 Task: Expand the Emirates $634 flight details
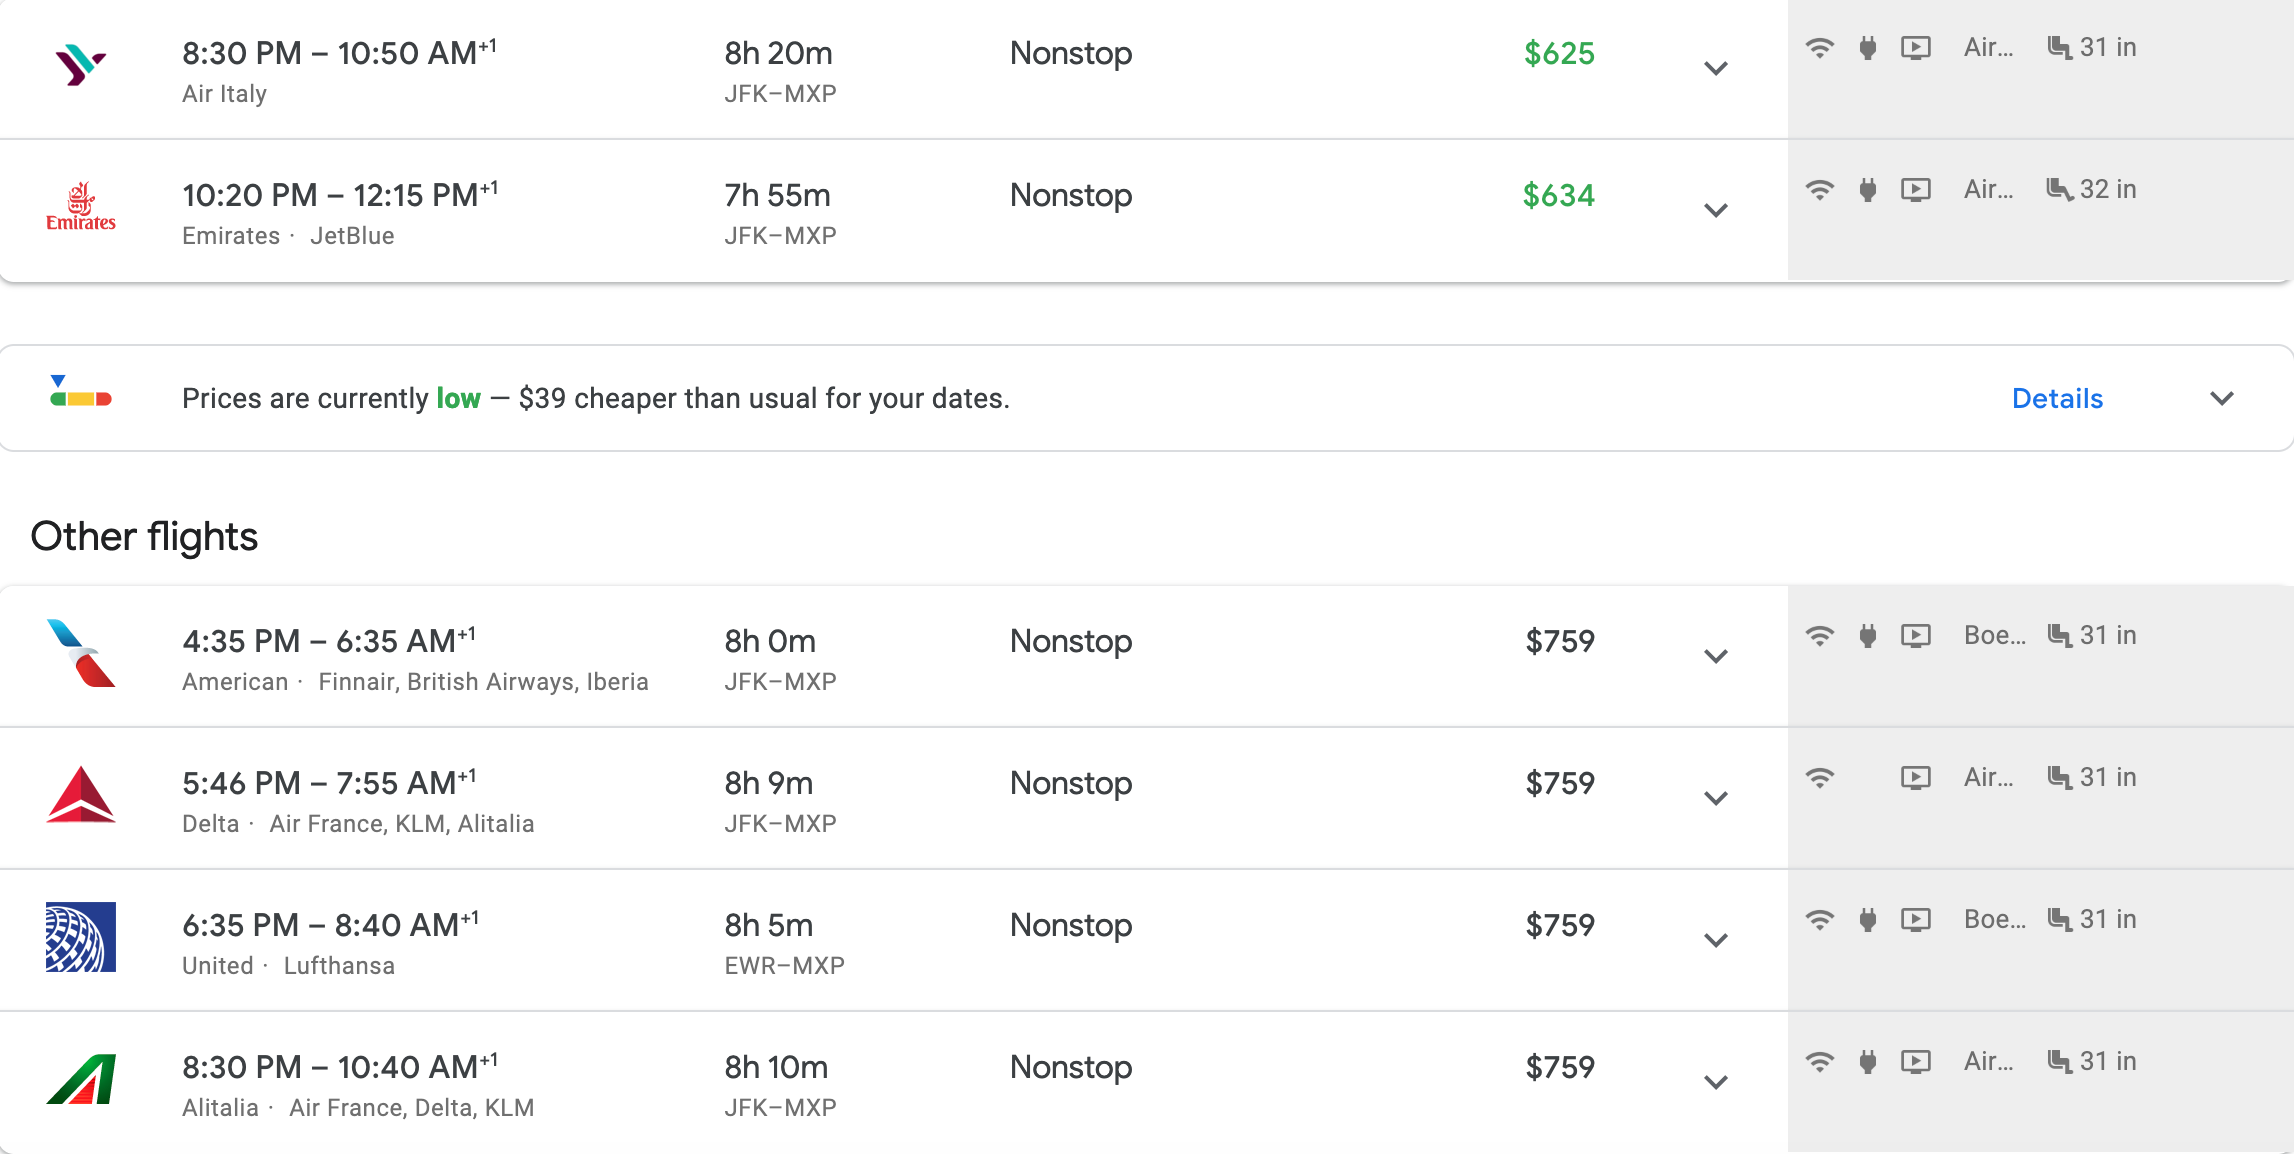click(x=1716, y=210)
